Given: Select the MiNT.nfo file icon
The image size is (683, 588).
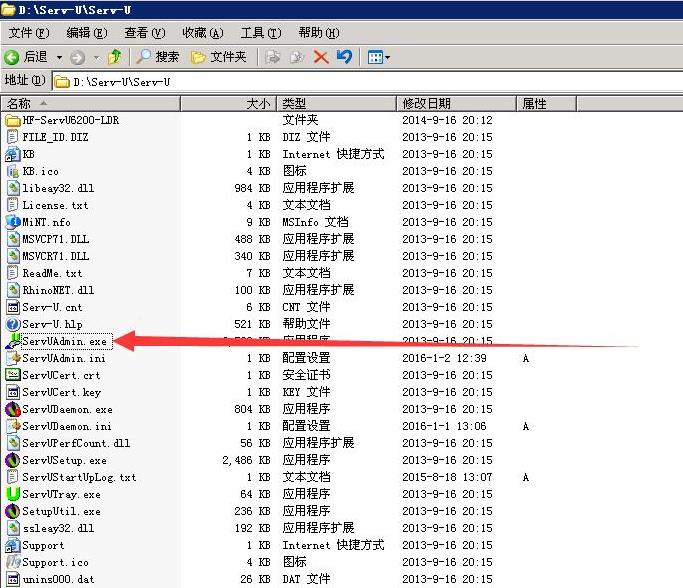Looking at the screenshot, I should 13,222.
